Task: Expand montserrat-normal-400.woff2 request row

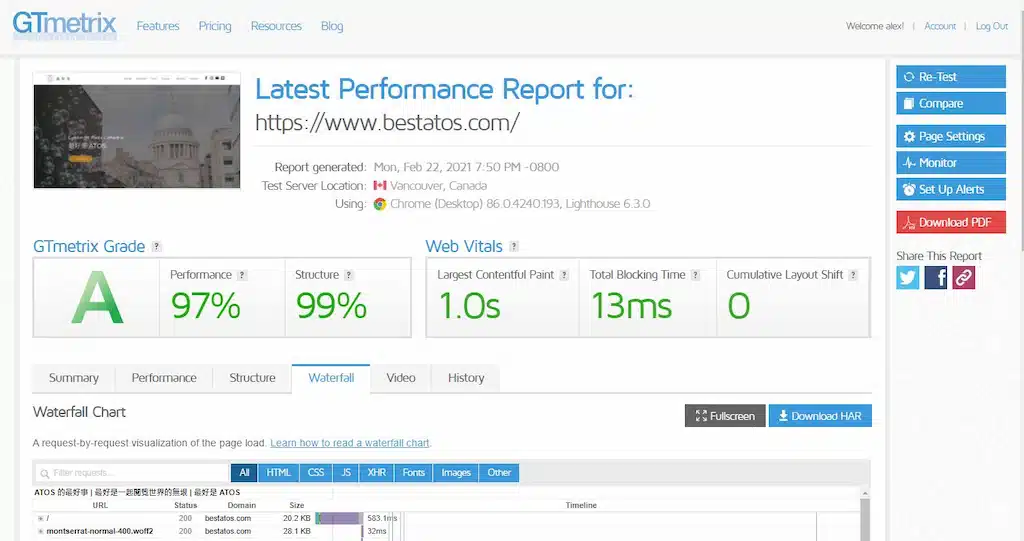Action: tap(40, 531)
